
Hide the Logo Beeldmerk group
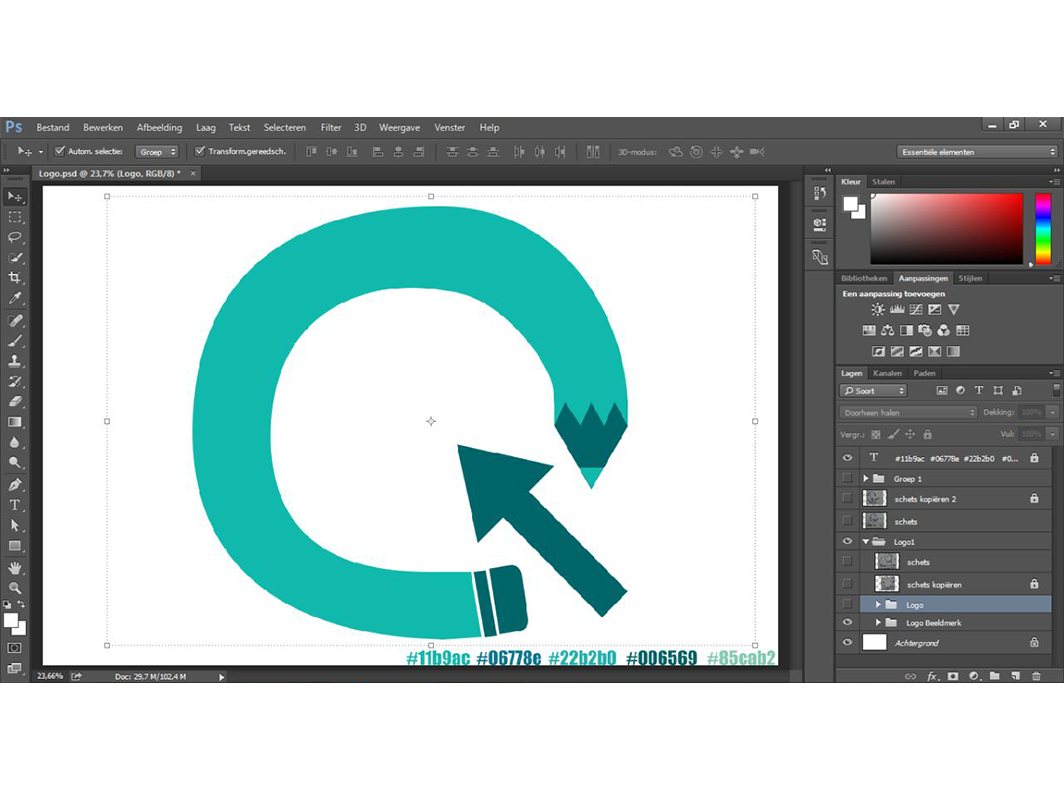(x=848, y=622)
